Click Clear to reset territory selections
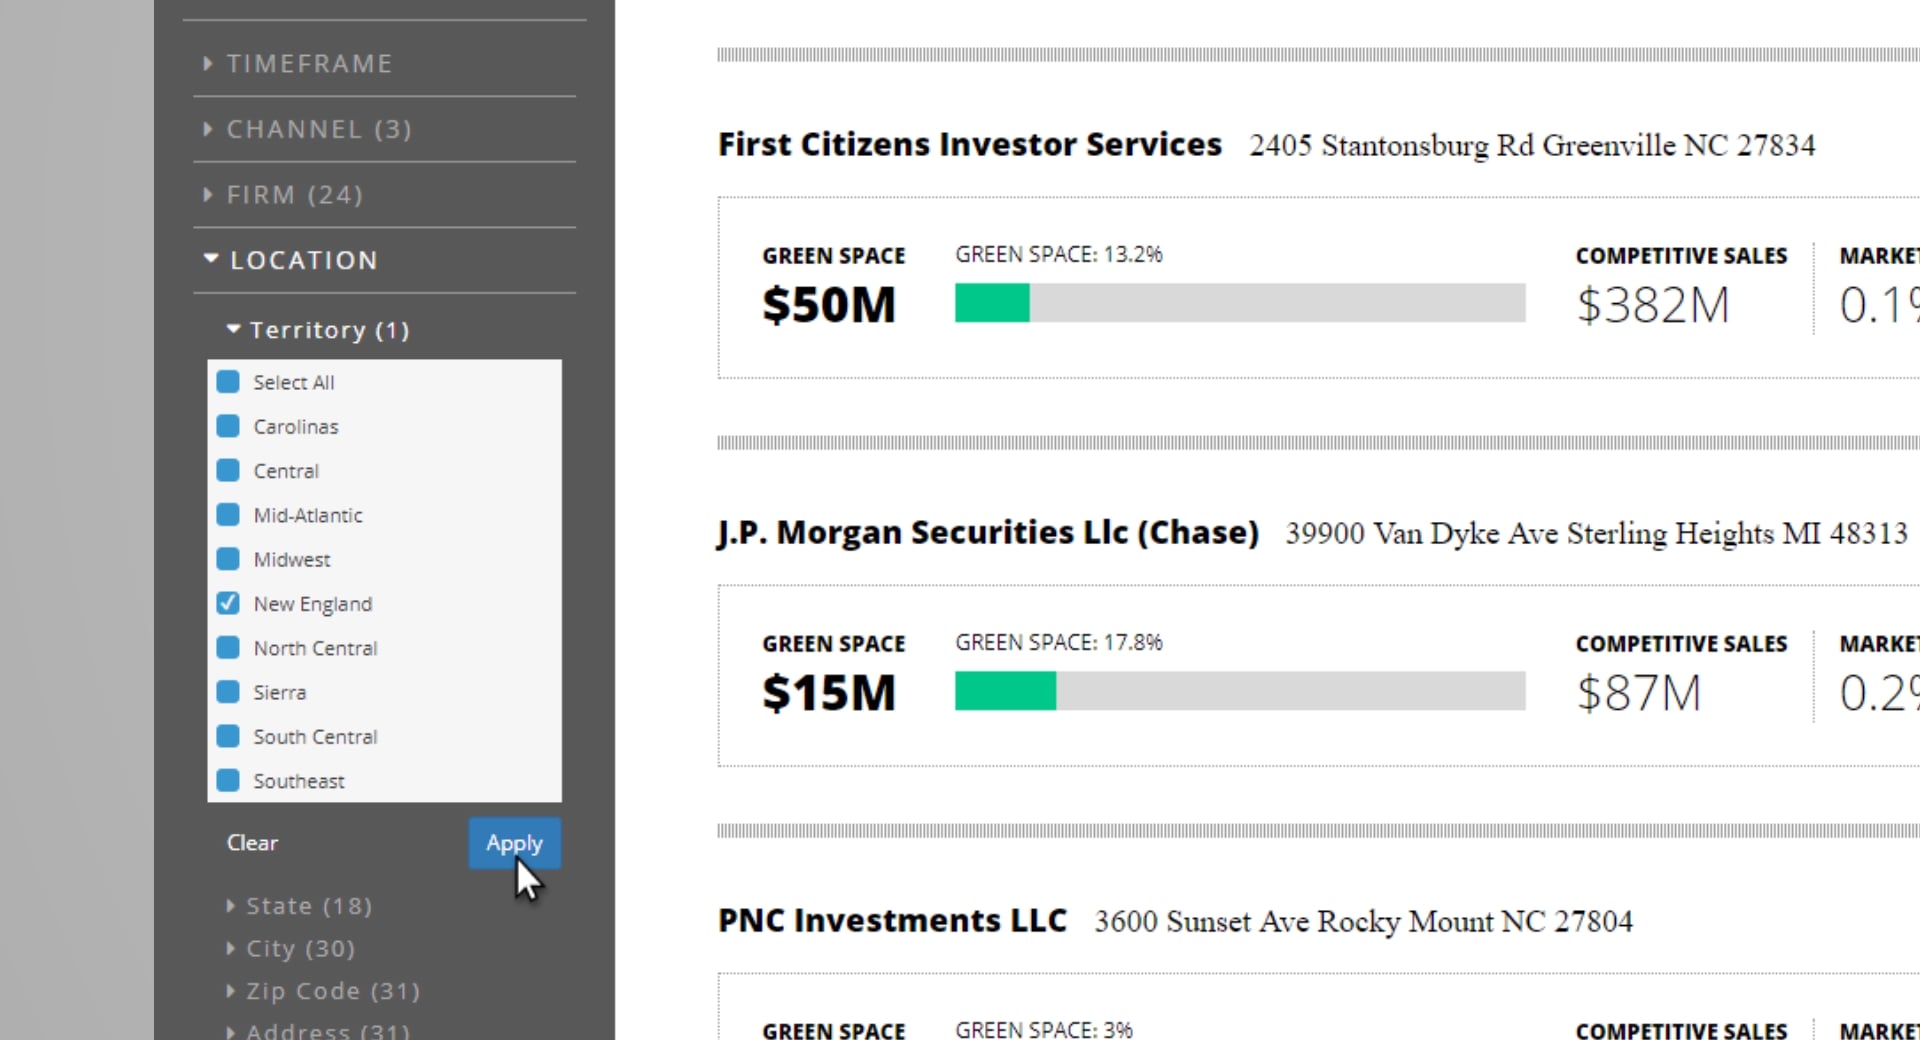This screenshot has width=1920, height=1040. (x=252, y=843)
